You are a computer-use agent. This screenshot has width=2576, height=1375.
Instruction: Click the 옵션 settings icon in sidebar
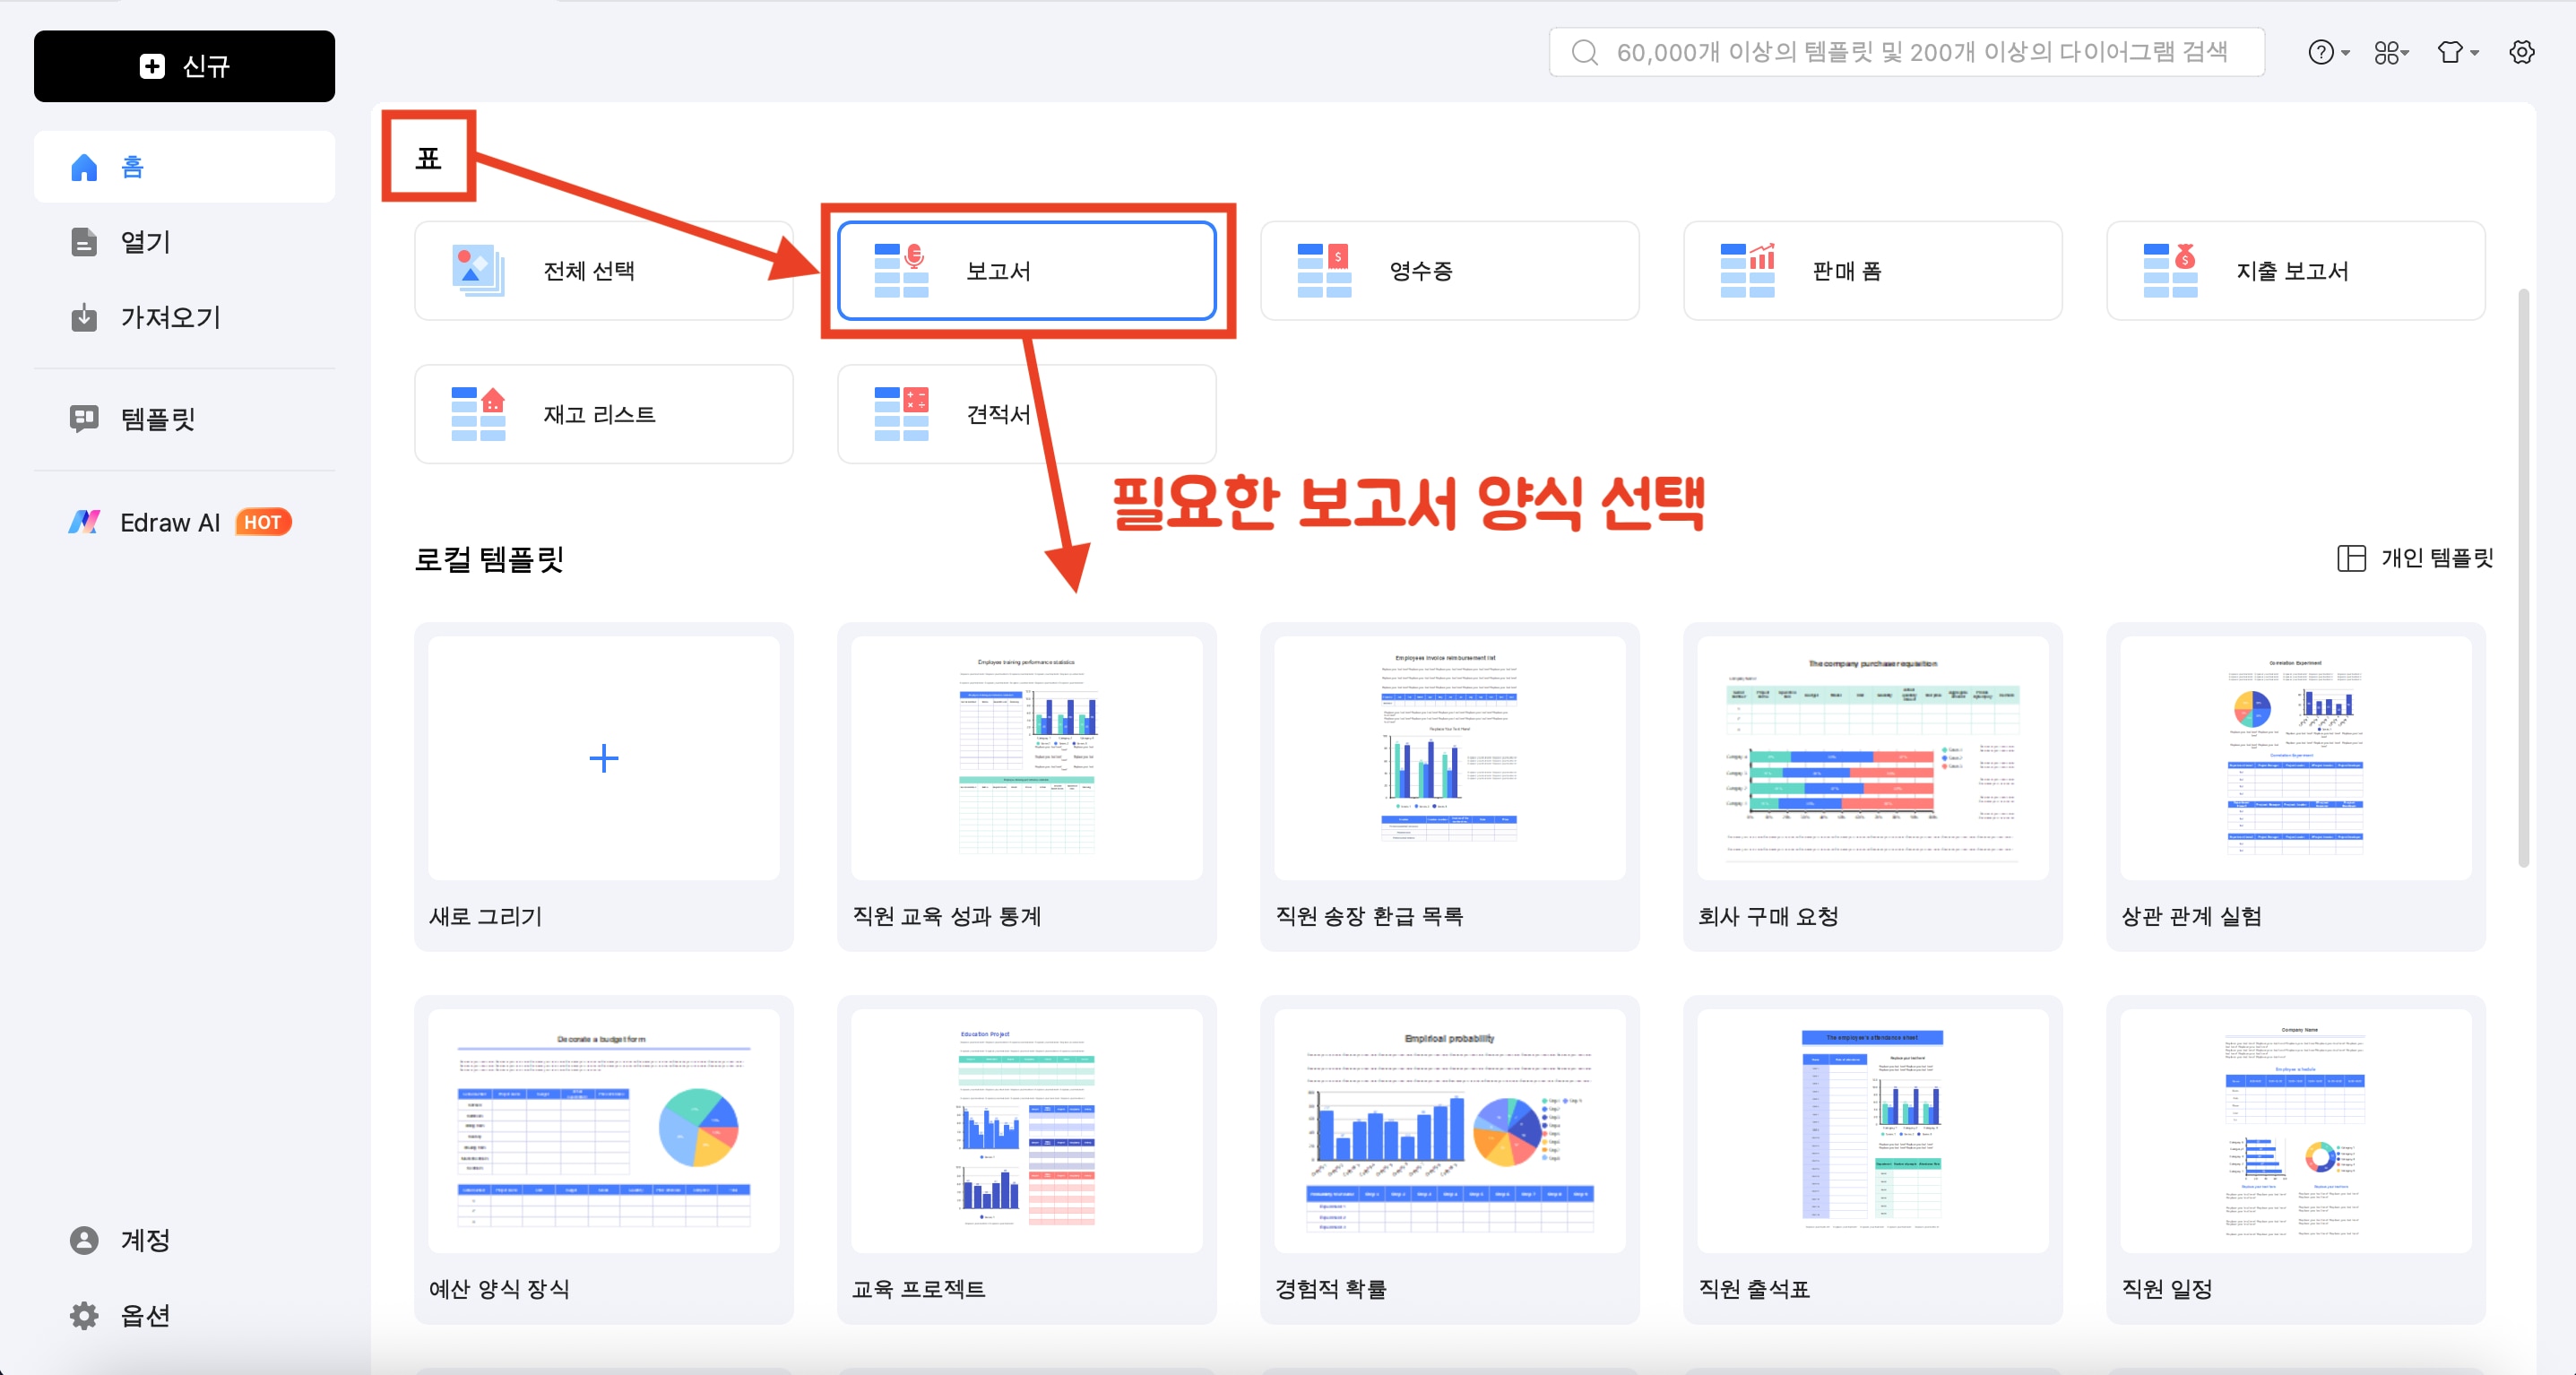(x=84, y=1315)
